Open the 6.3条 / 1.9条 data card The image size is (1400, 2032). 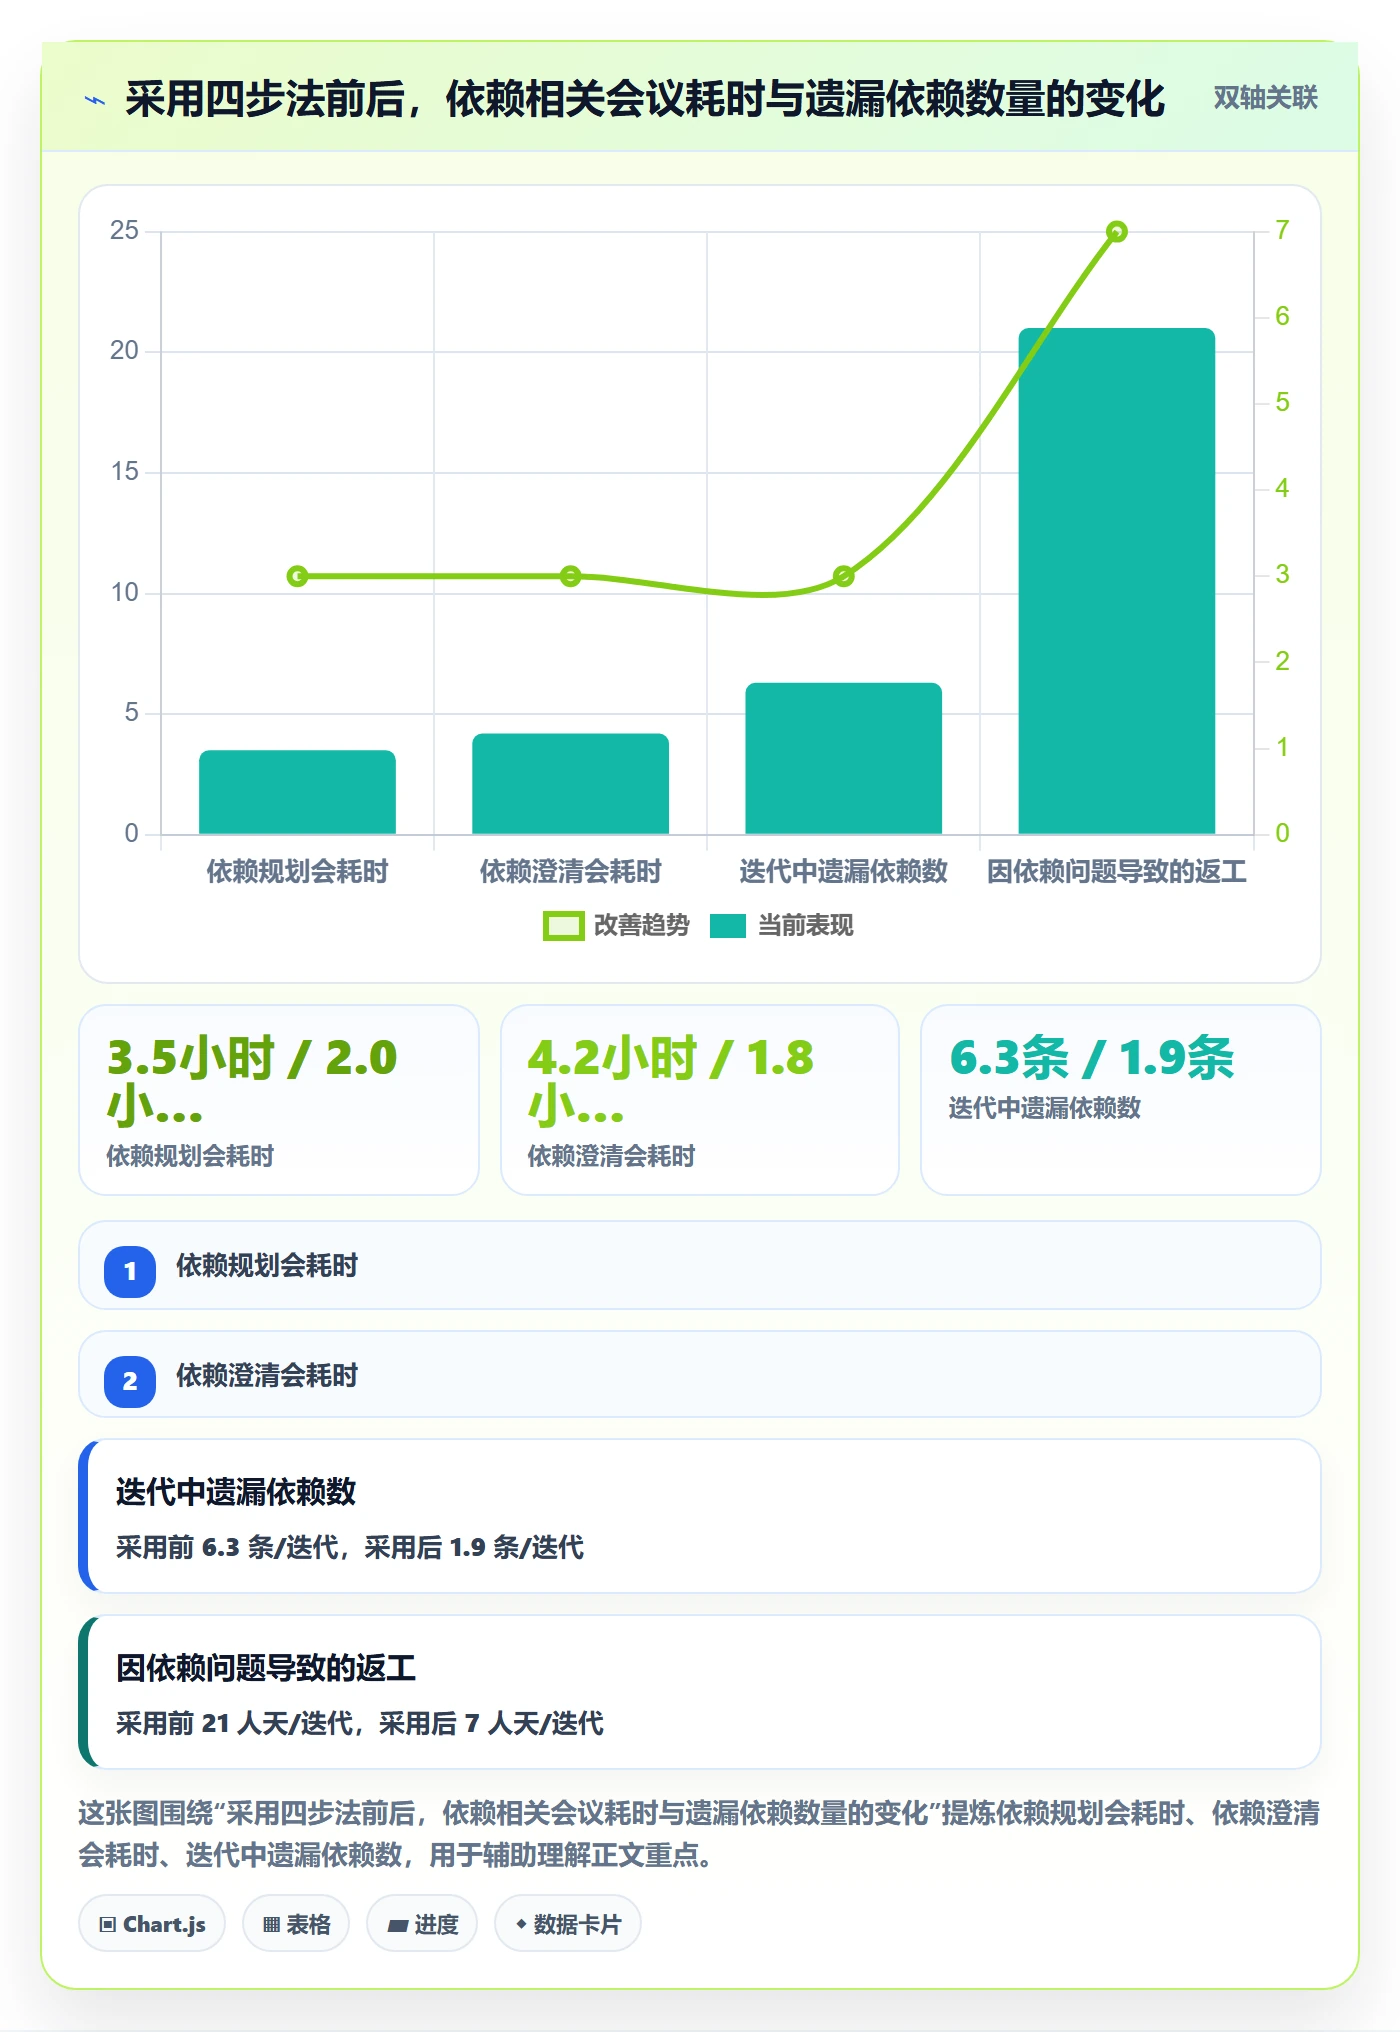coord(1121,1100)
